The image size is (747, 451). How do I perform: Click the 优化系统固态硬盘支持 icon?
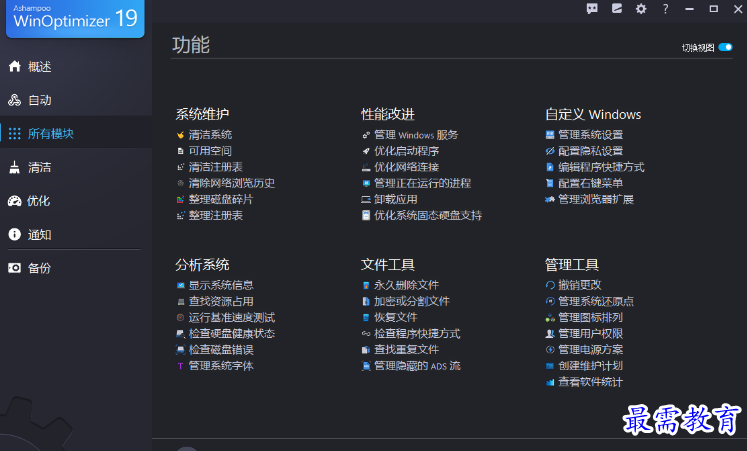point(366,216)
